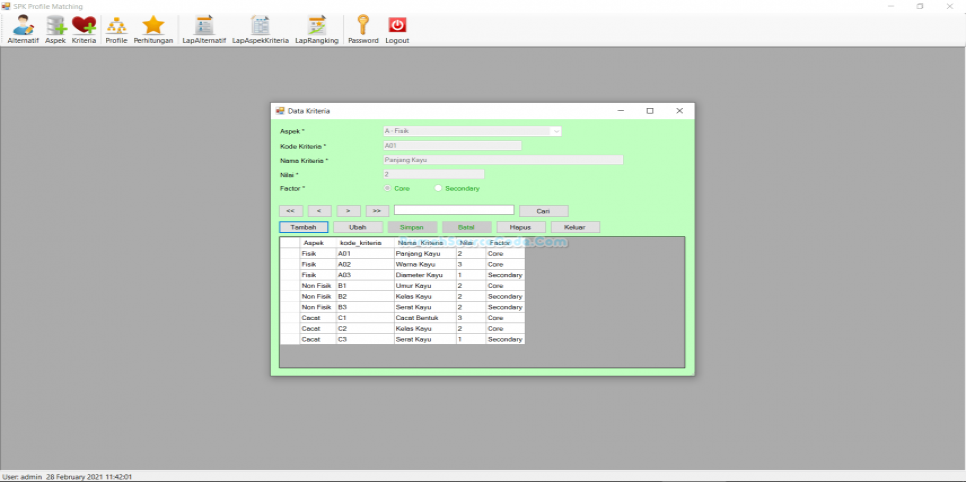This screenshot has width=966, height=482.
Task: Click the row header of the C1 row
Action: 290,318
